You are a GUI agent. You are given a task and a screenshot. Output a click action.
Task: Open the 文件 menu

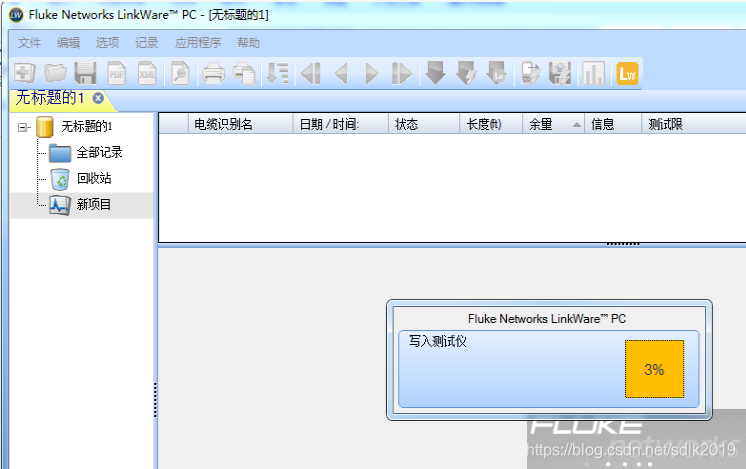(x=29, y=43)
